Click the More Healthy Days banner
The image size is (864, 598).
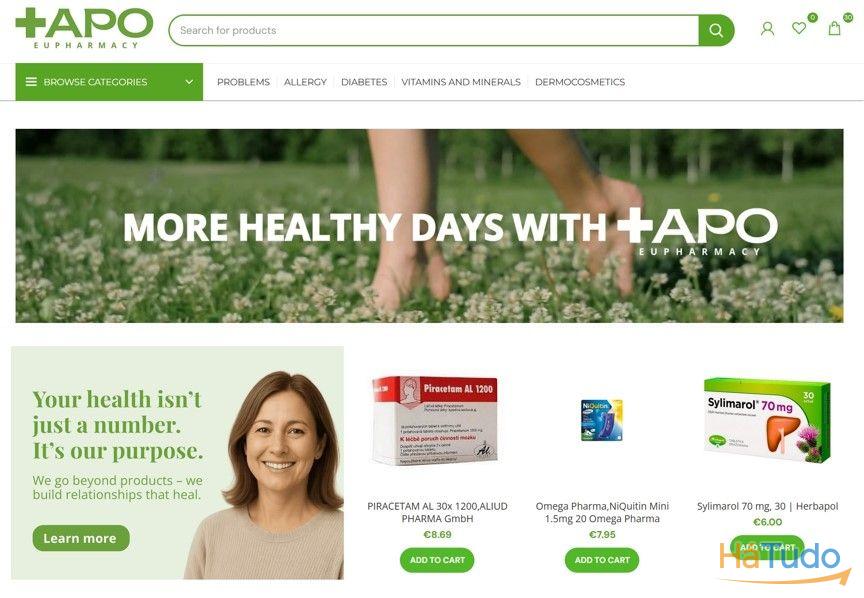429,226
